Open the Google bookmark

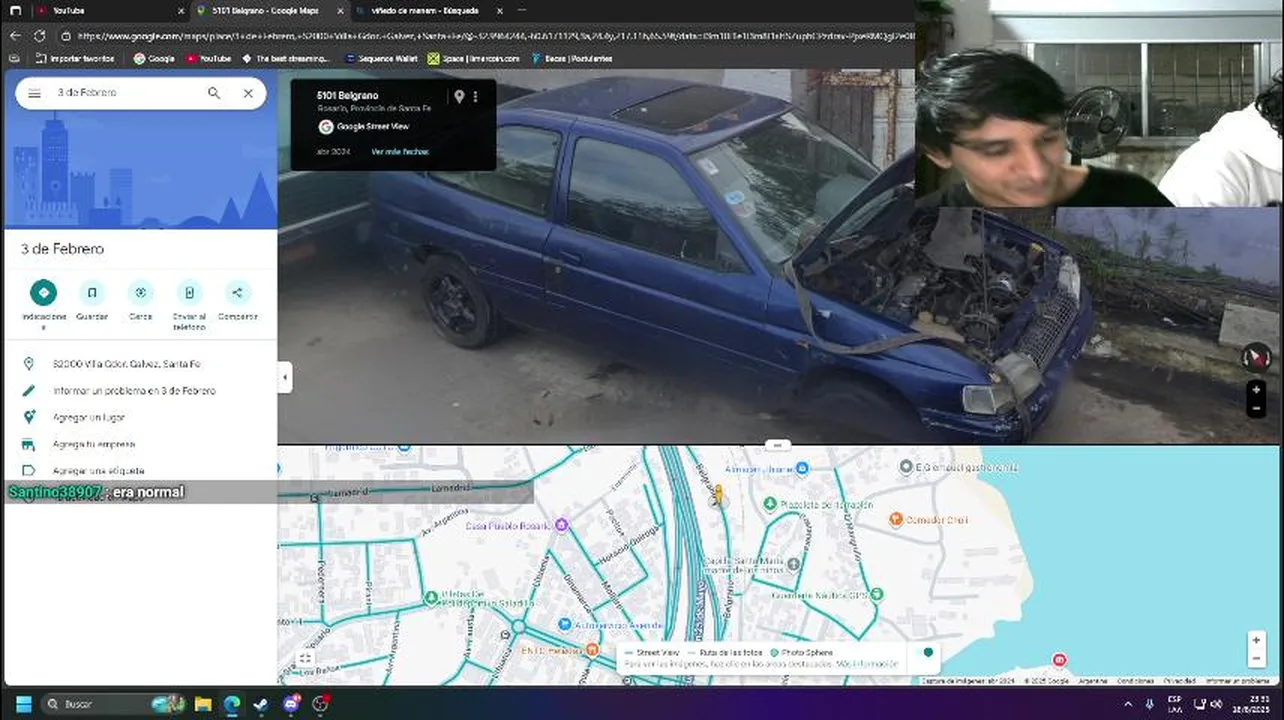pos(154,59)
